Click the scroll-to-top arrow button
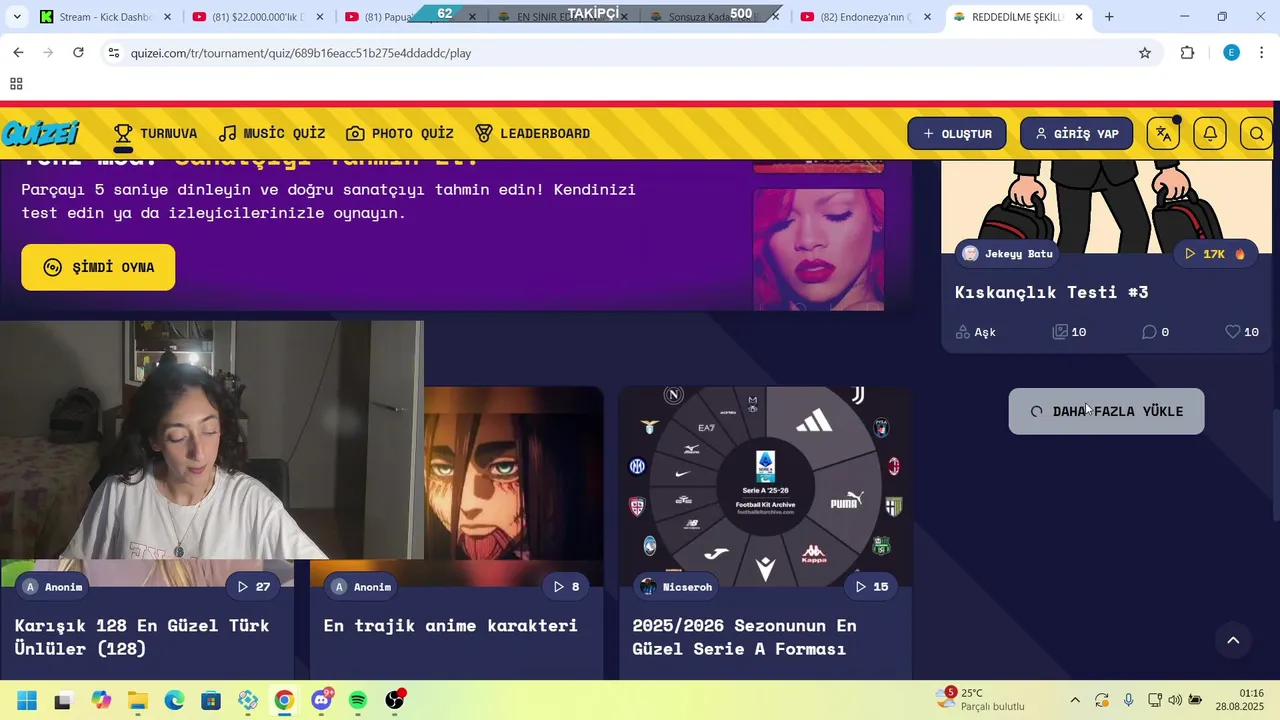 pyautogui.click(x=1233, y=640)
